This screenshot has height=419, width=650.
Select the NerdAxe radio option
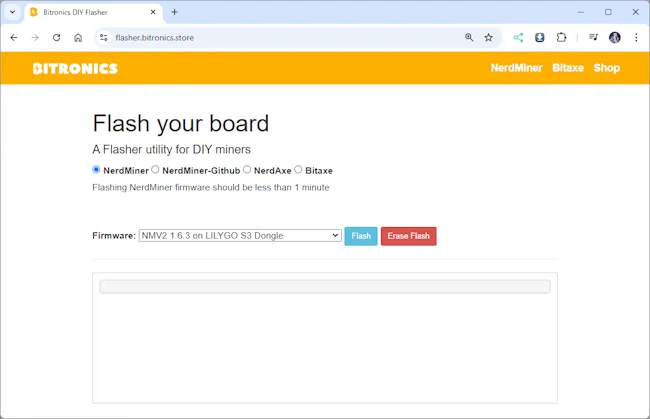247,170
